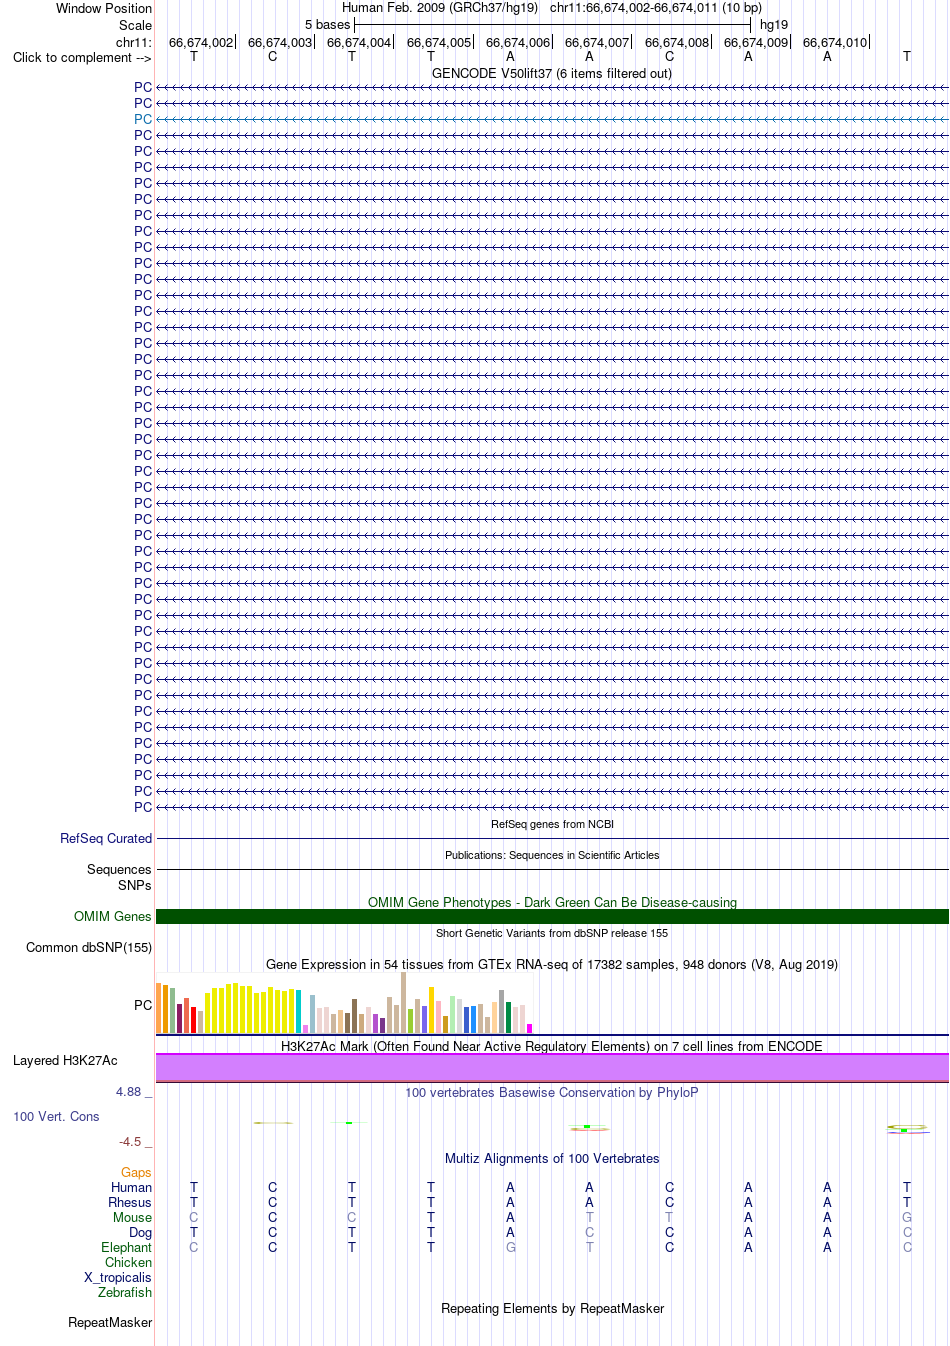This screenshot has height=1346, width=950.
Task: Select the Human alignment row label
Action: click(131, 1187)
